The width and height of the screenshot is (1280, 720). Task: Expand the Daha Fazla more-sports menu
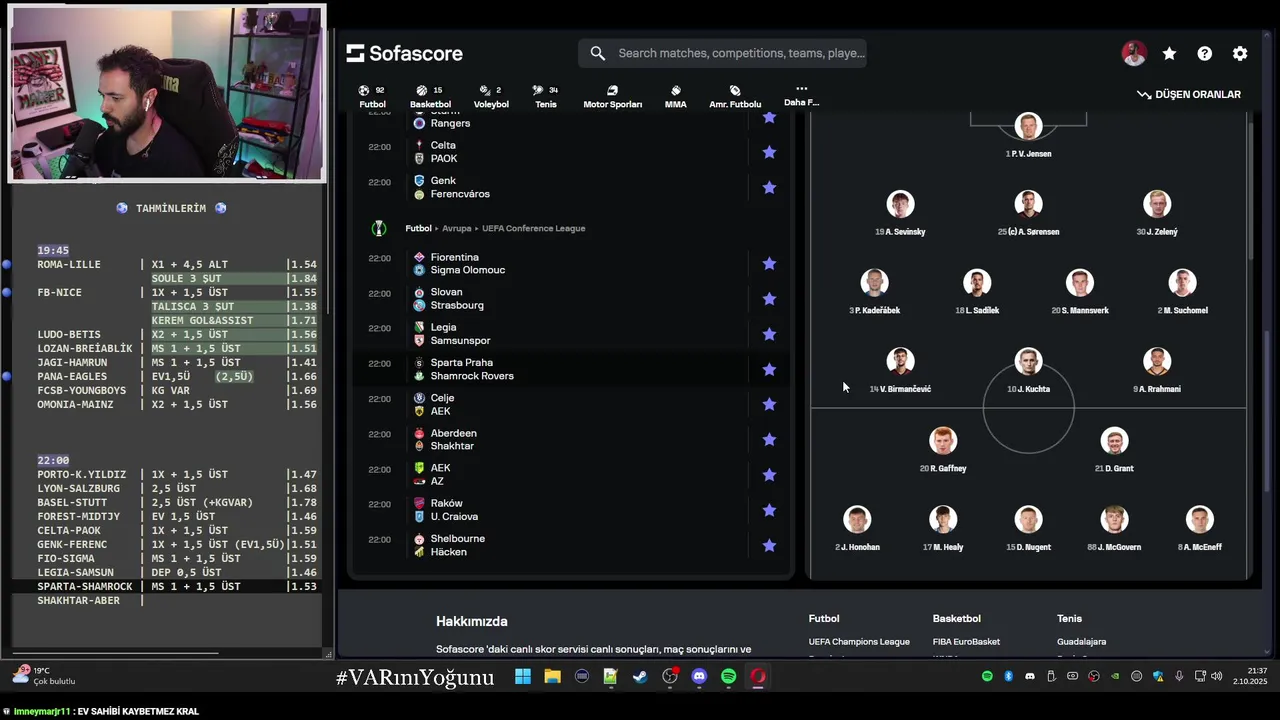tap(801, 95)
